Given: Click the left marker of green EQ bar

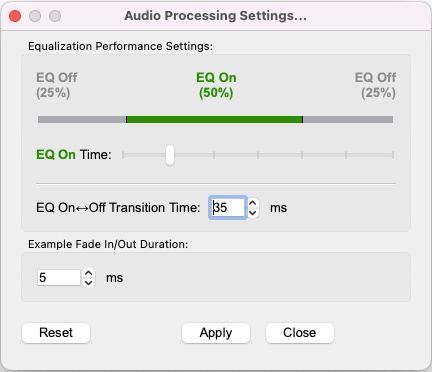Looking at the screenshot, I should click(126, 119).
